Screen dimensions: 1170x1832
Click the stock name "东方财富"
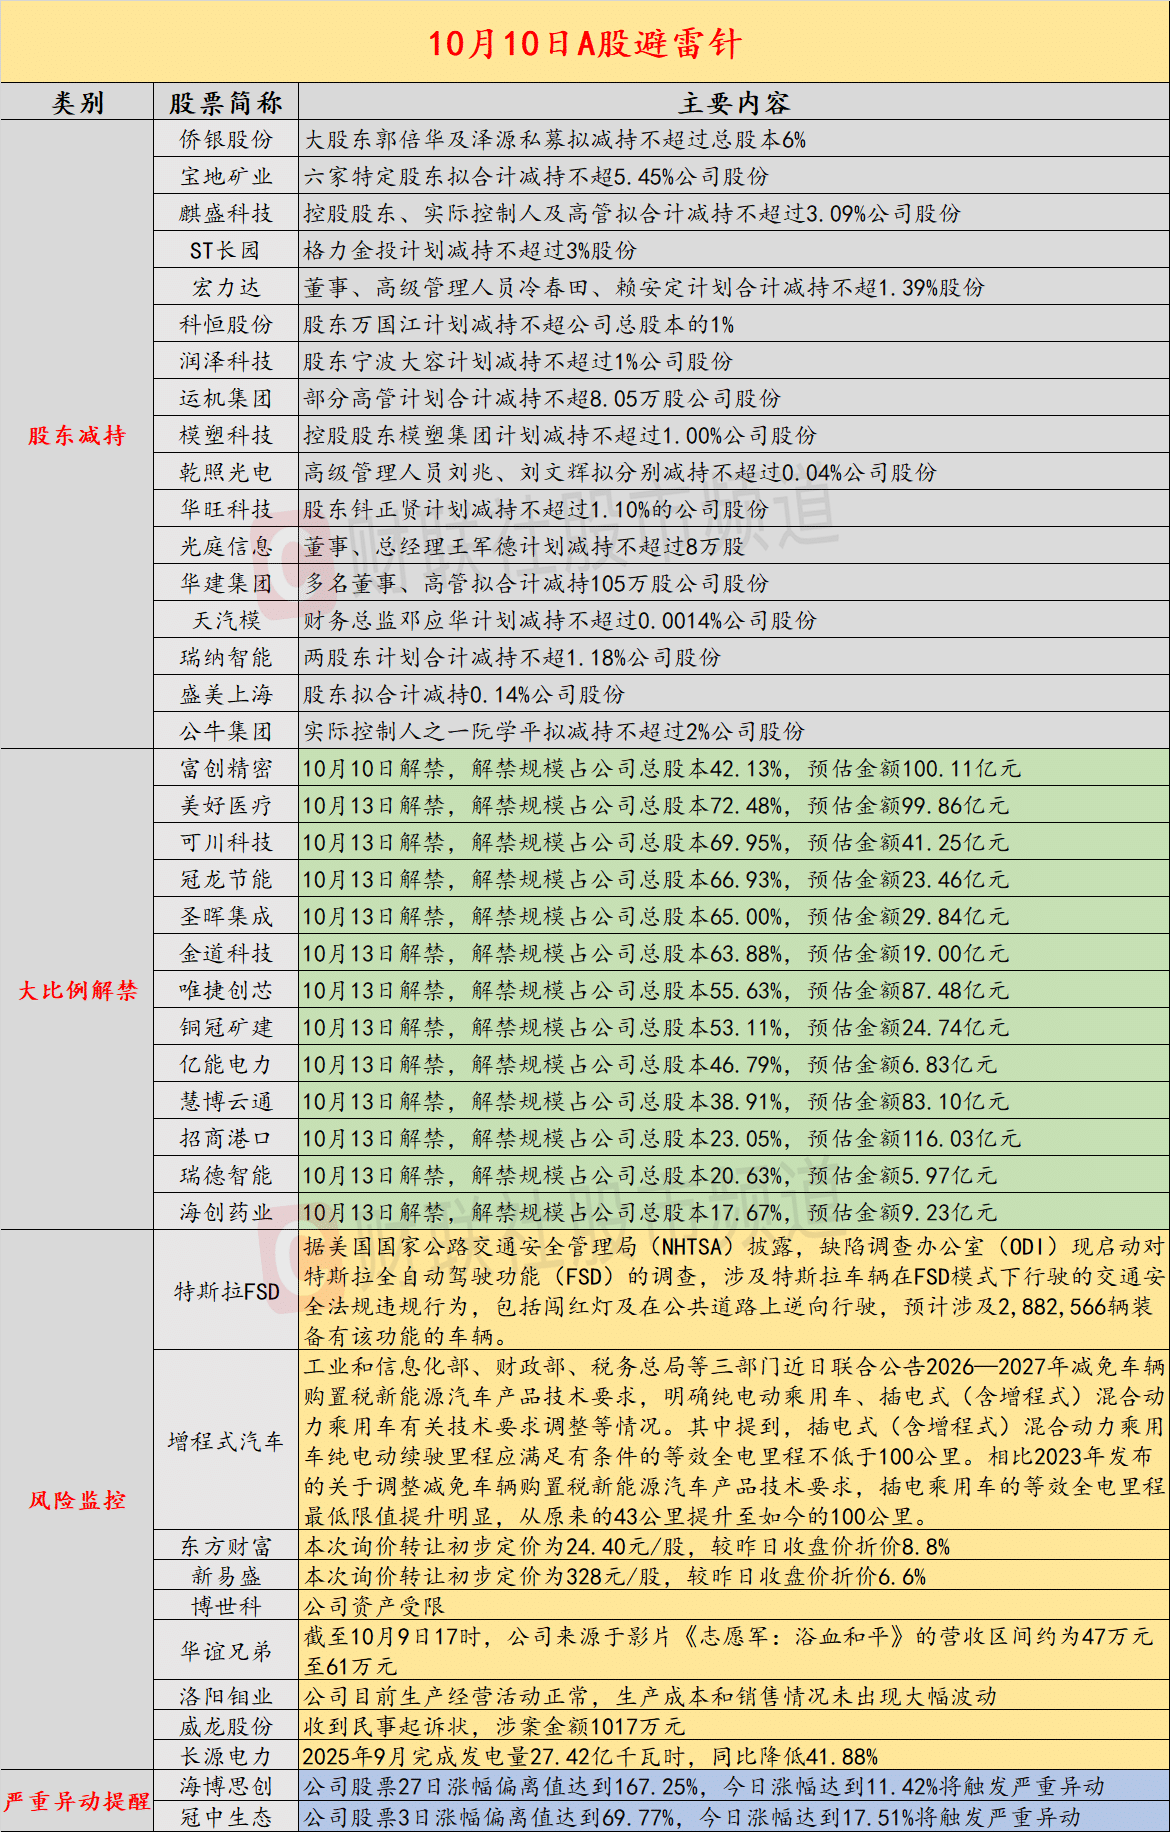(226, 1547)
